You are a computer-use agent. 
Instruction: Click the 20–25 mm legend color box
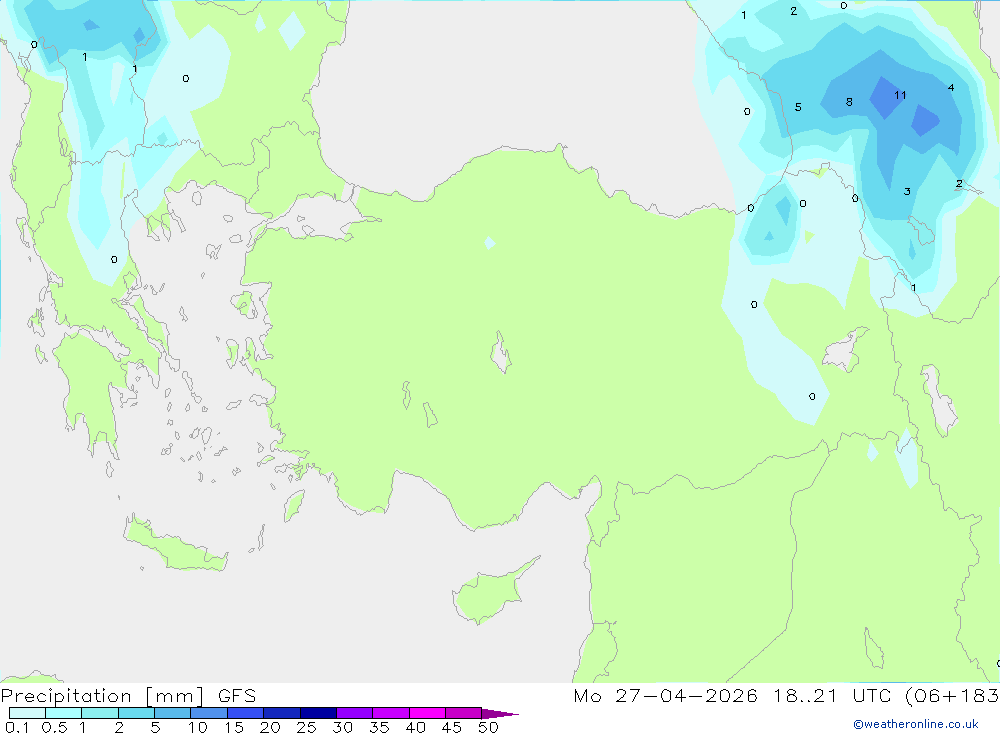click(x=282, y=713)
